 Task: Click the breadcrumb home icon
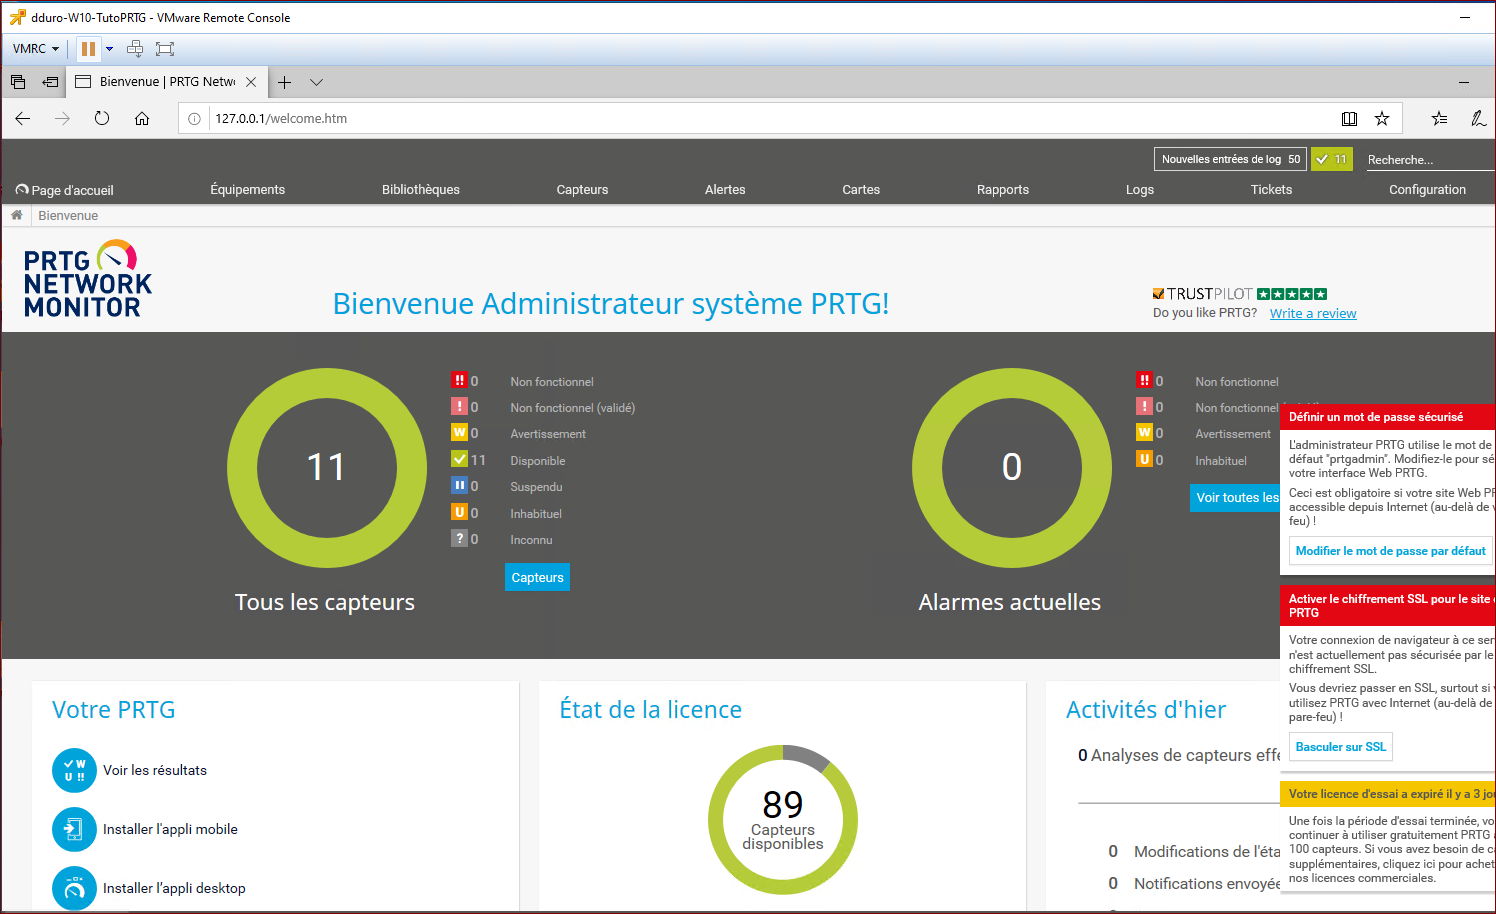pos(16,215)
